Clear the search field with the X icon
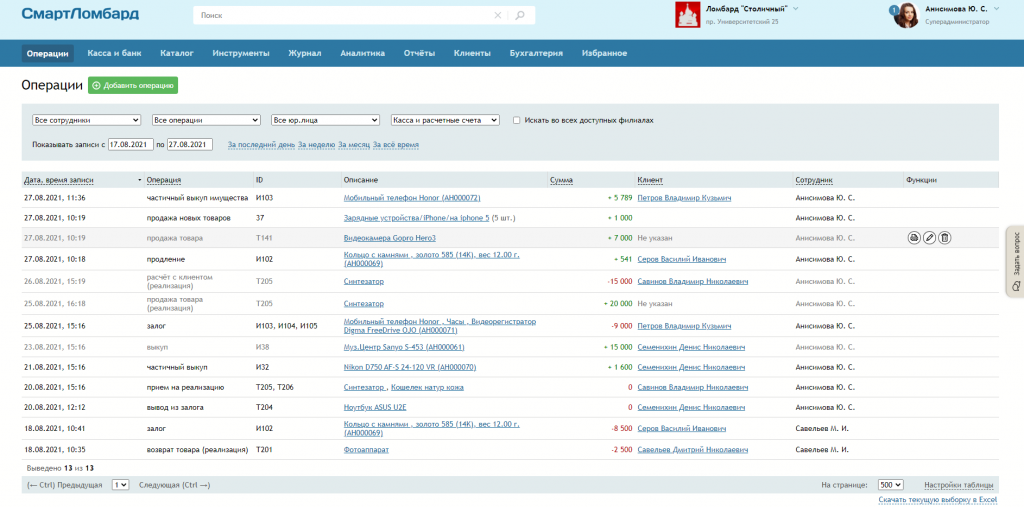 pyautogui.click(x=498, y=16)
